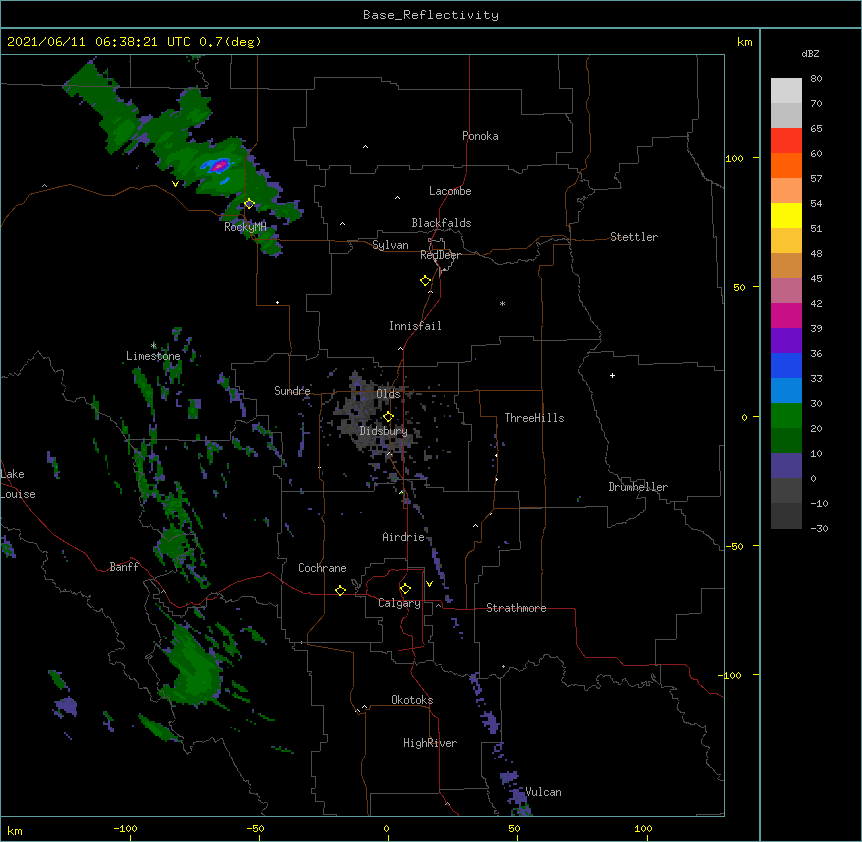The image size is (862, 842).
Task: Pick the indigo 0-10 dBZ legend color
Action: coord(786,466)
